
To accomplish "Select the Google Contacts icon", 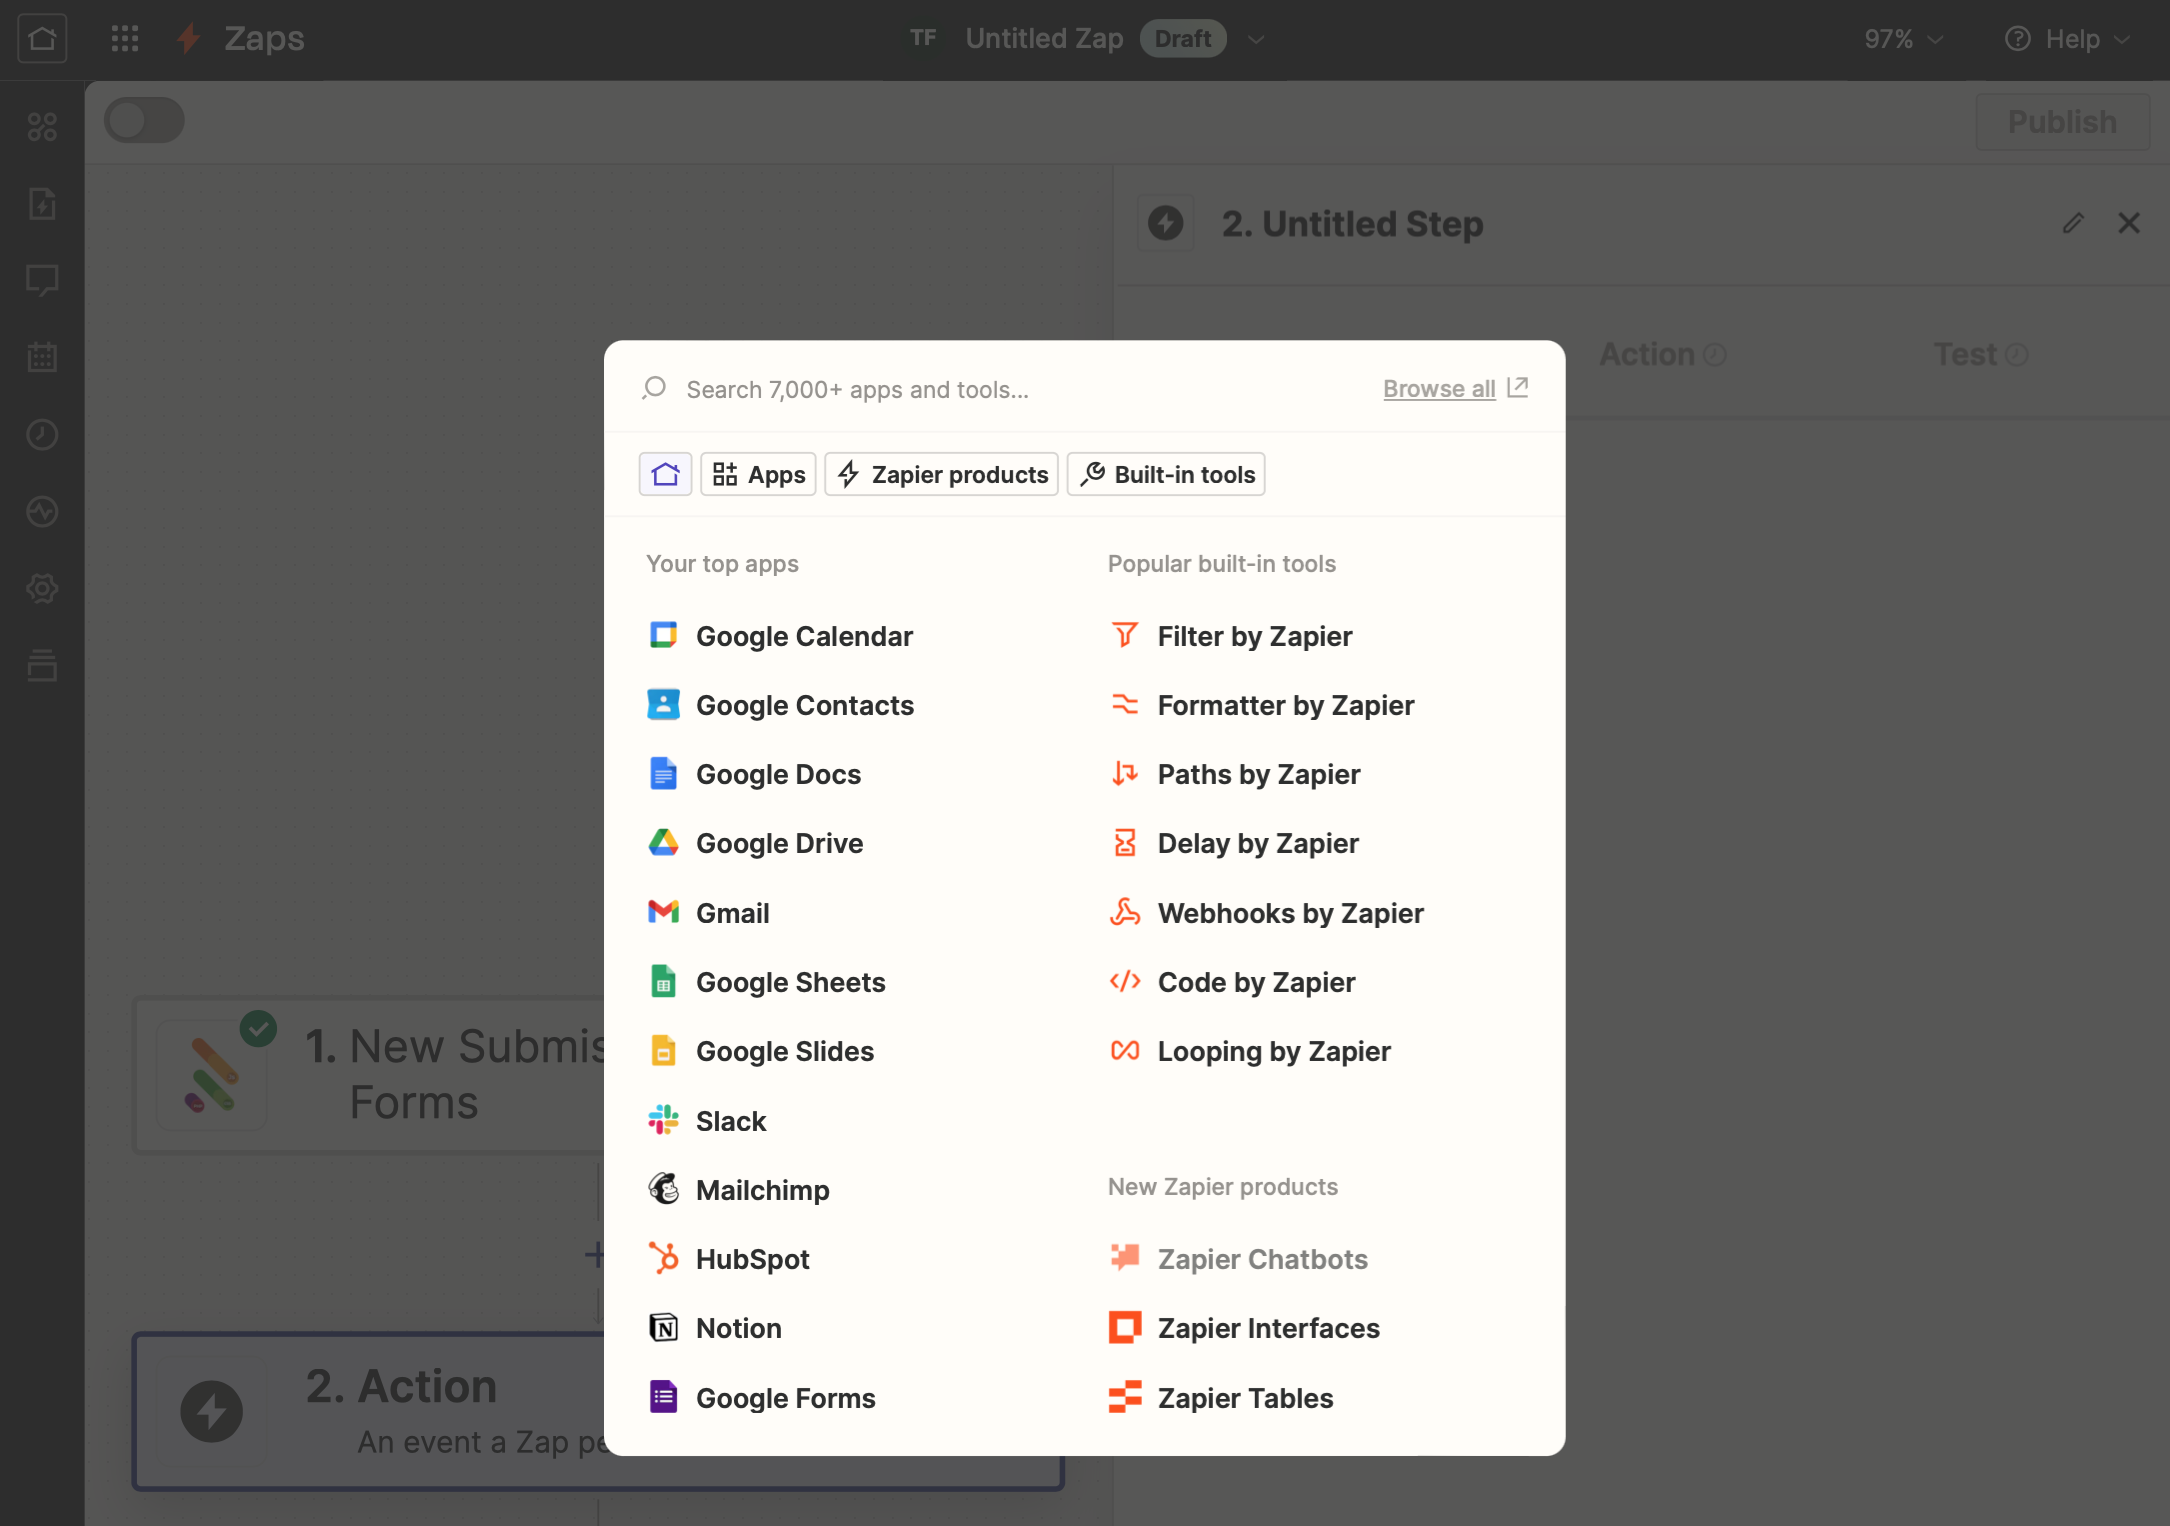I will (x=663, y=705).
